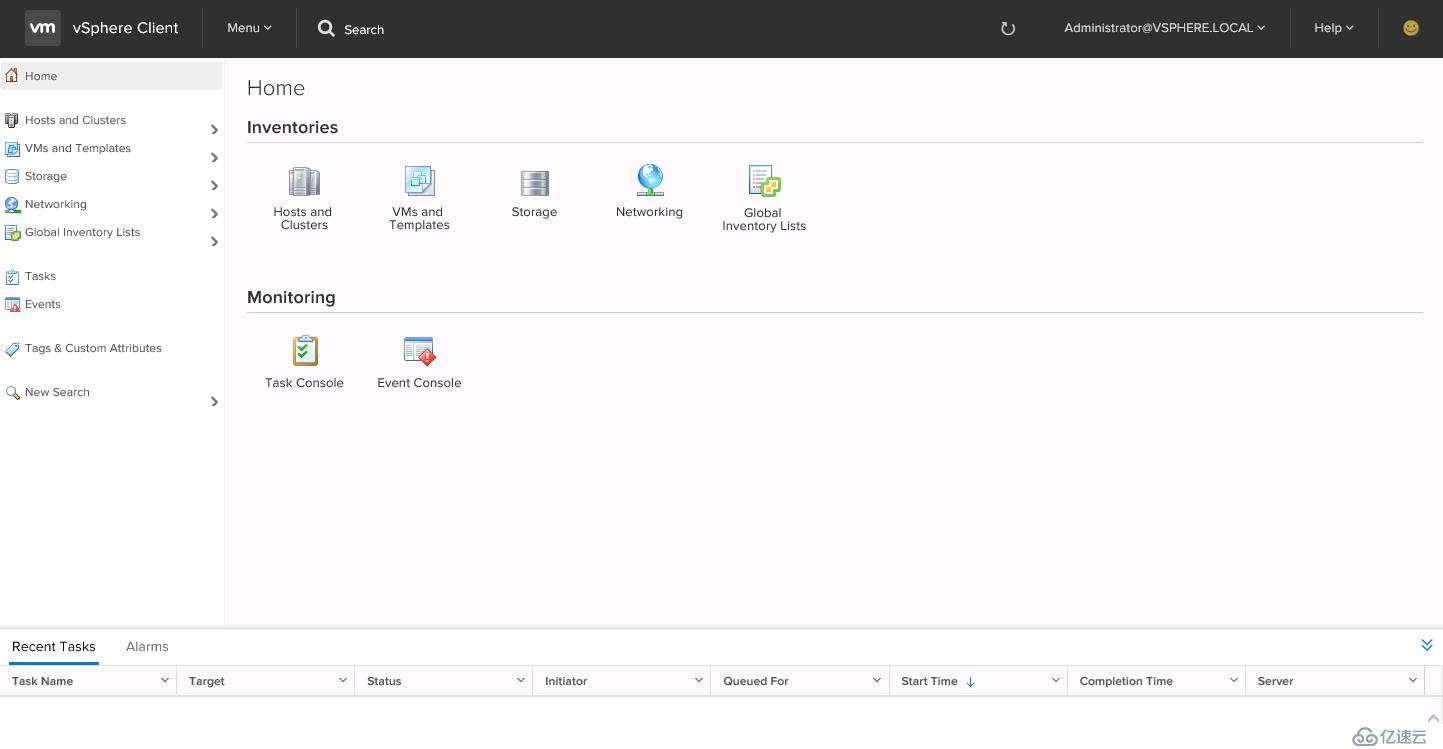Viewport: 1443px width, 749px height.
Task: Click the Search input field
Action: coord(364,29)
